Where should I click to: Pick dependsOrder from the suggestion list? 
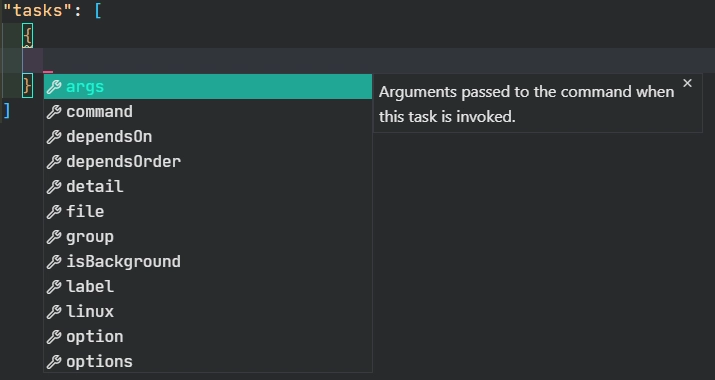coord(208,161)
